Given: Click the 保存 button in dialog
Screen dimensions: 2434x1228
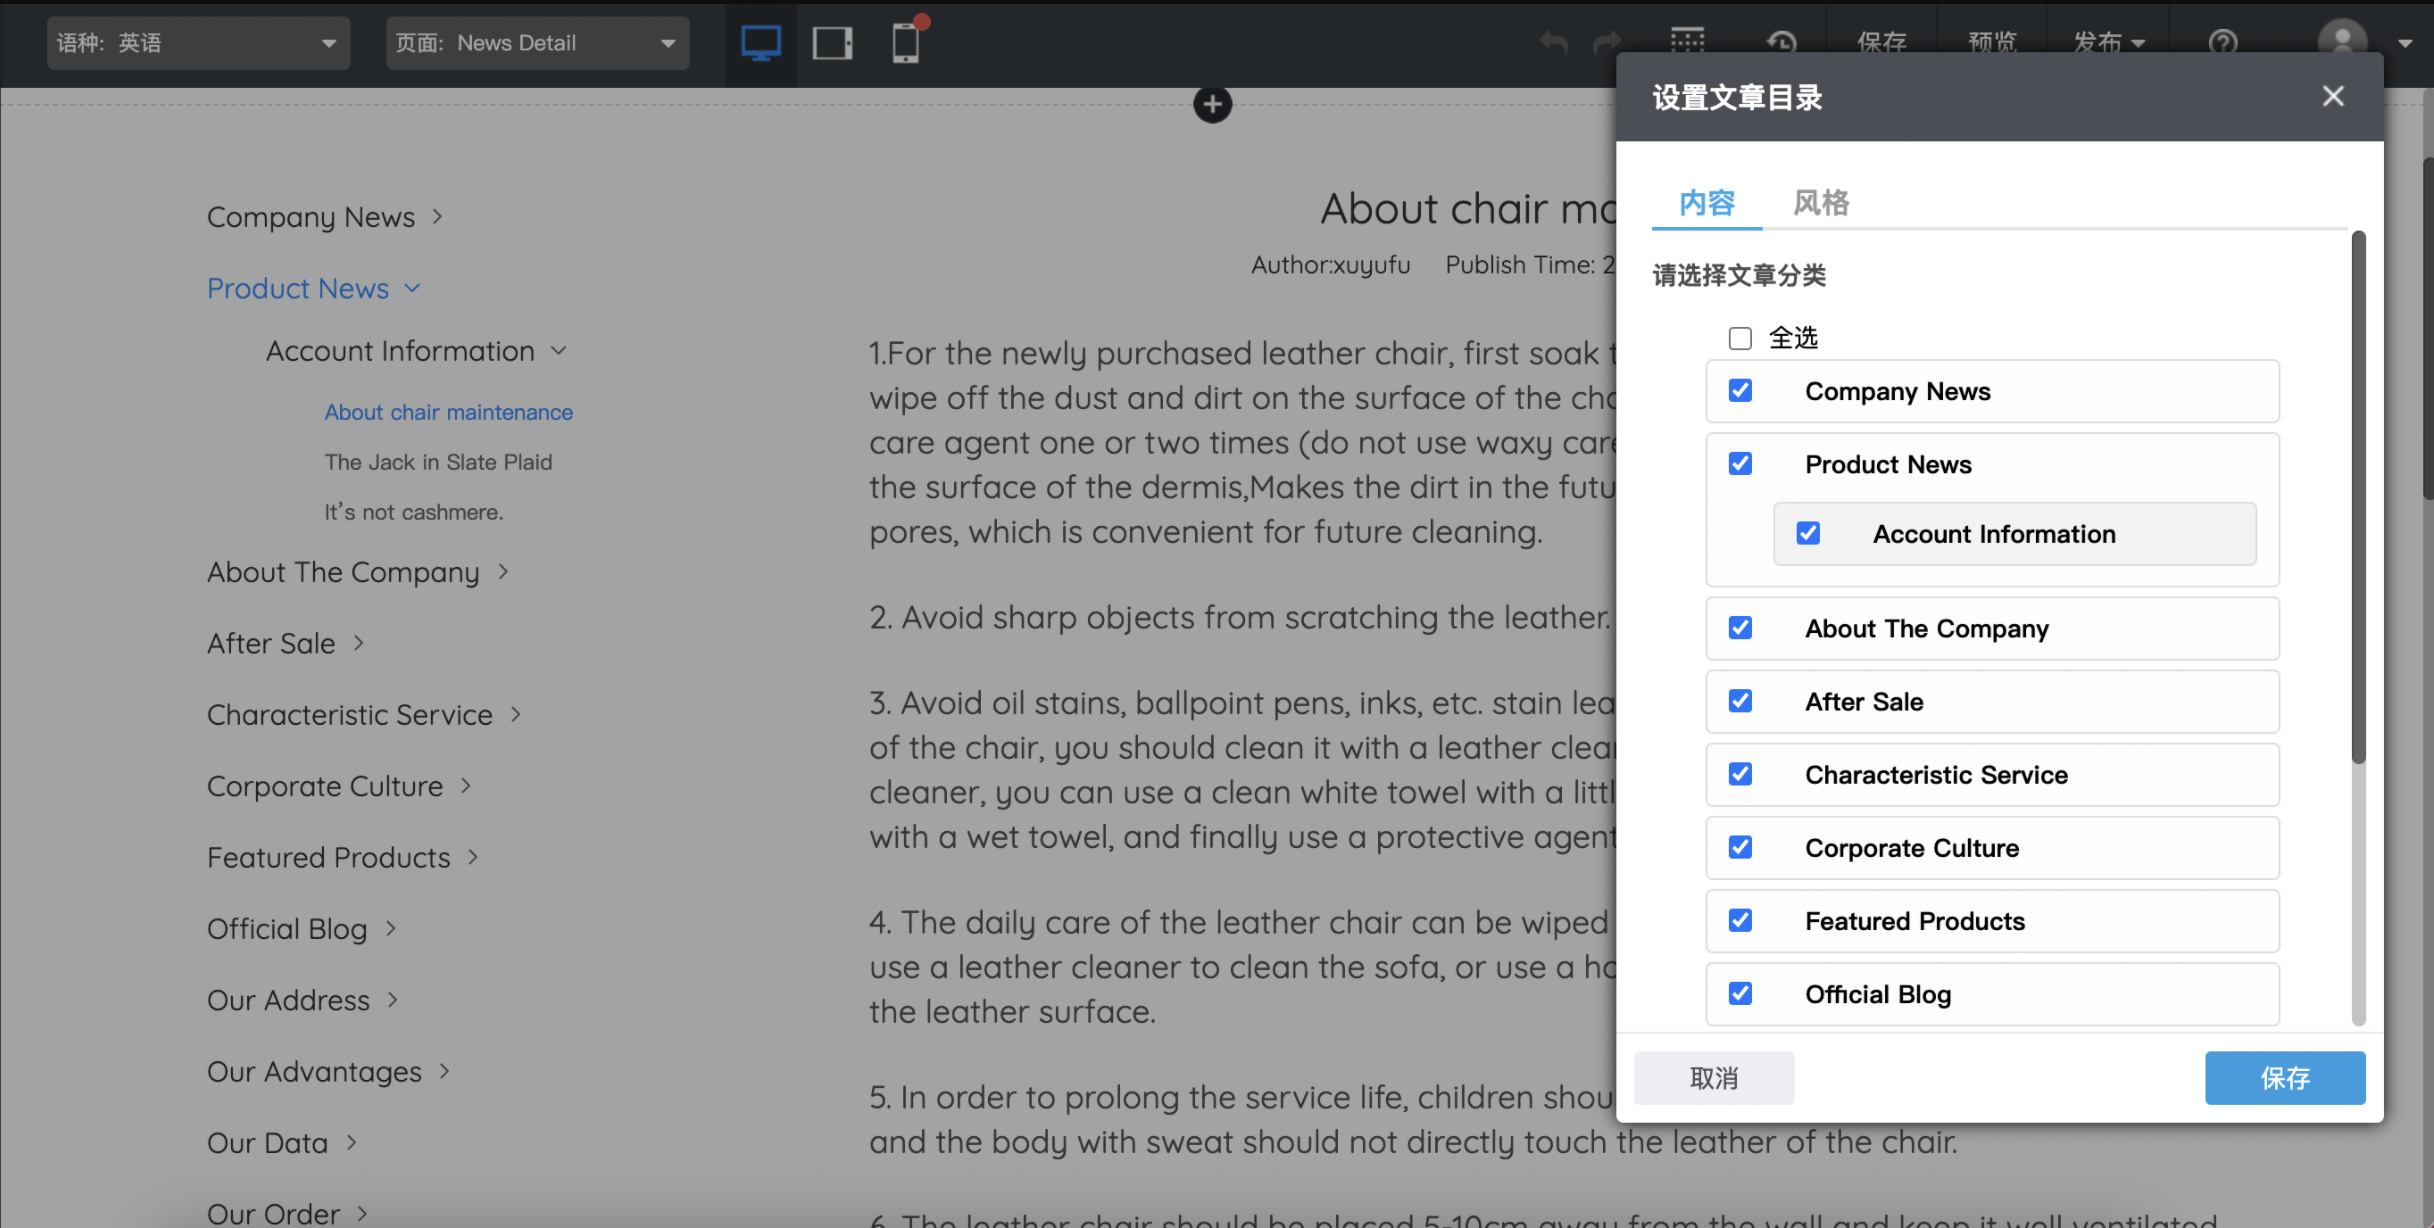Looking at the screenshot, I should click(2285, 1078).
